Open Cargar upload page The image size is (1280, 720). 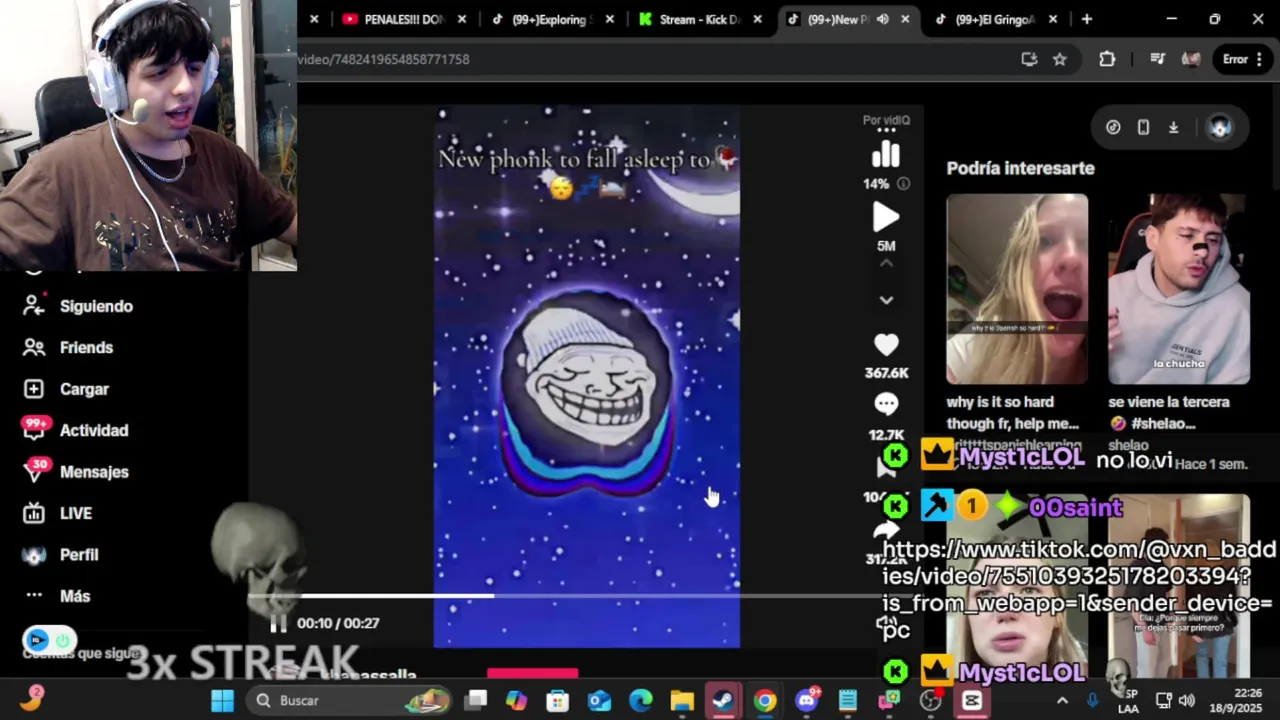click(x=66, y=389)
